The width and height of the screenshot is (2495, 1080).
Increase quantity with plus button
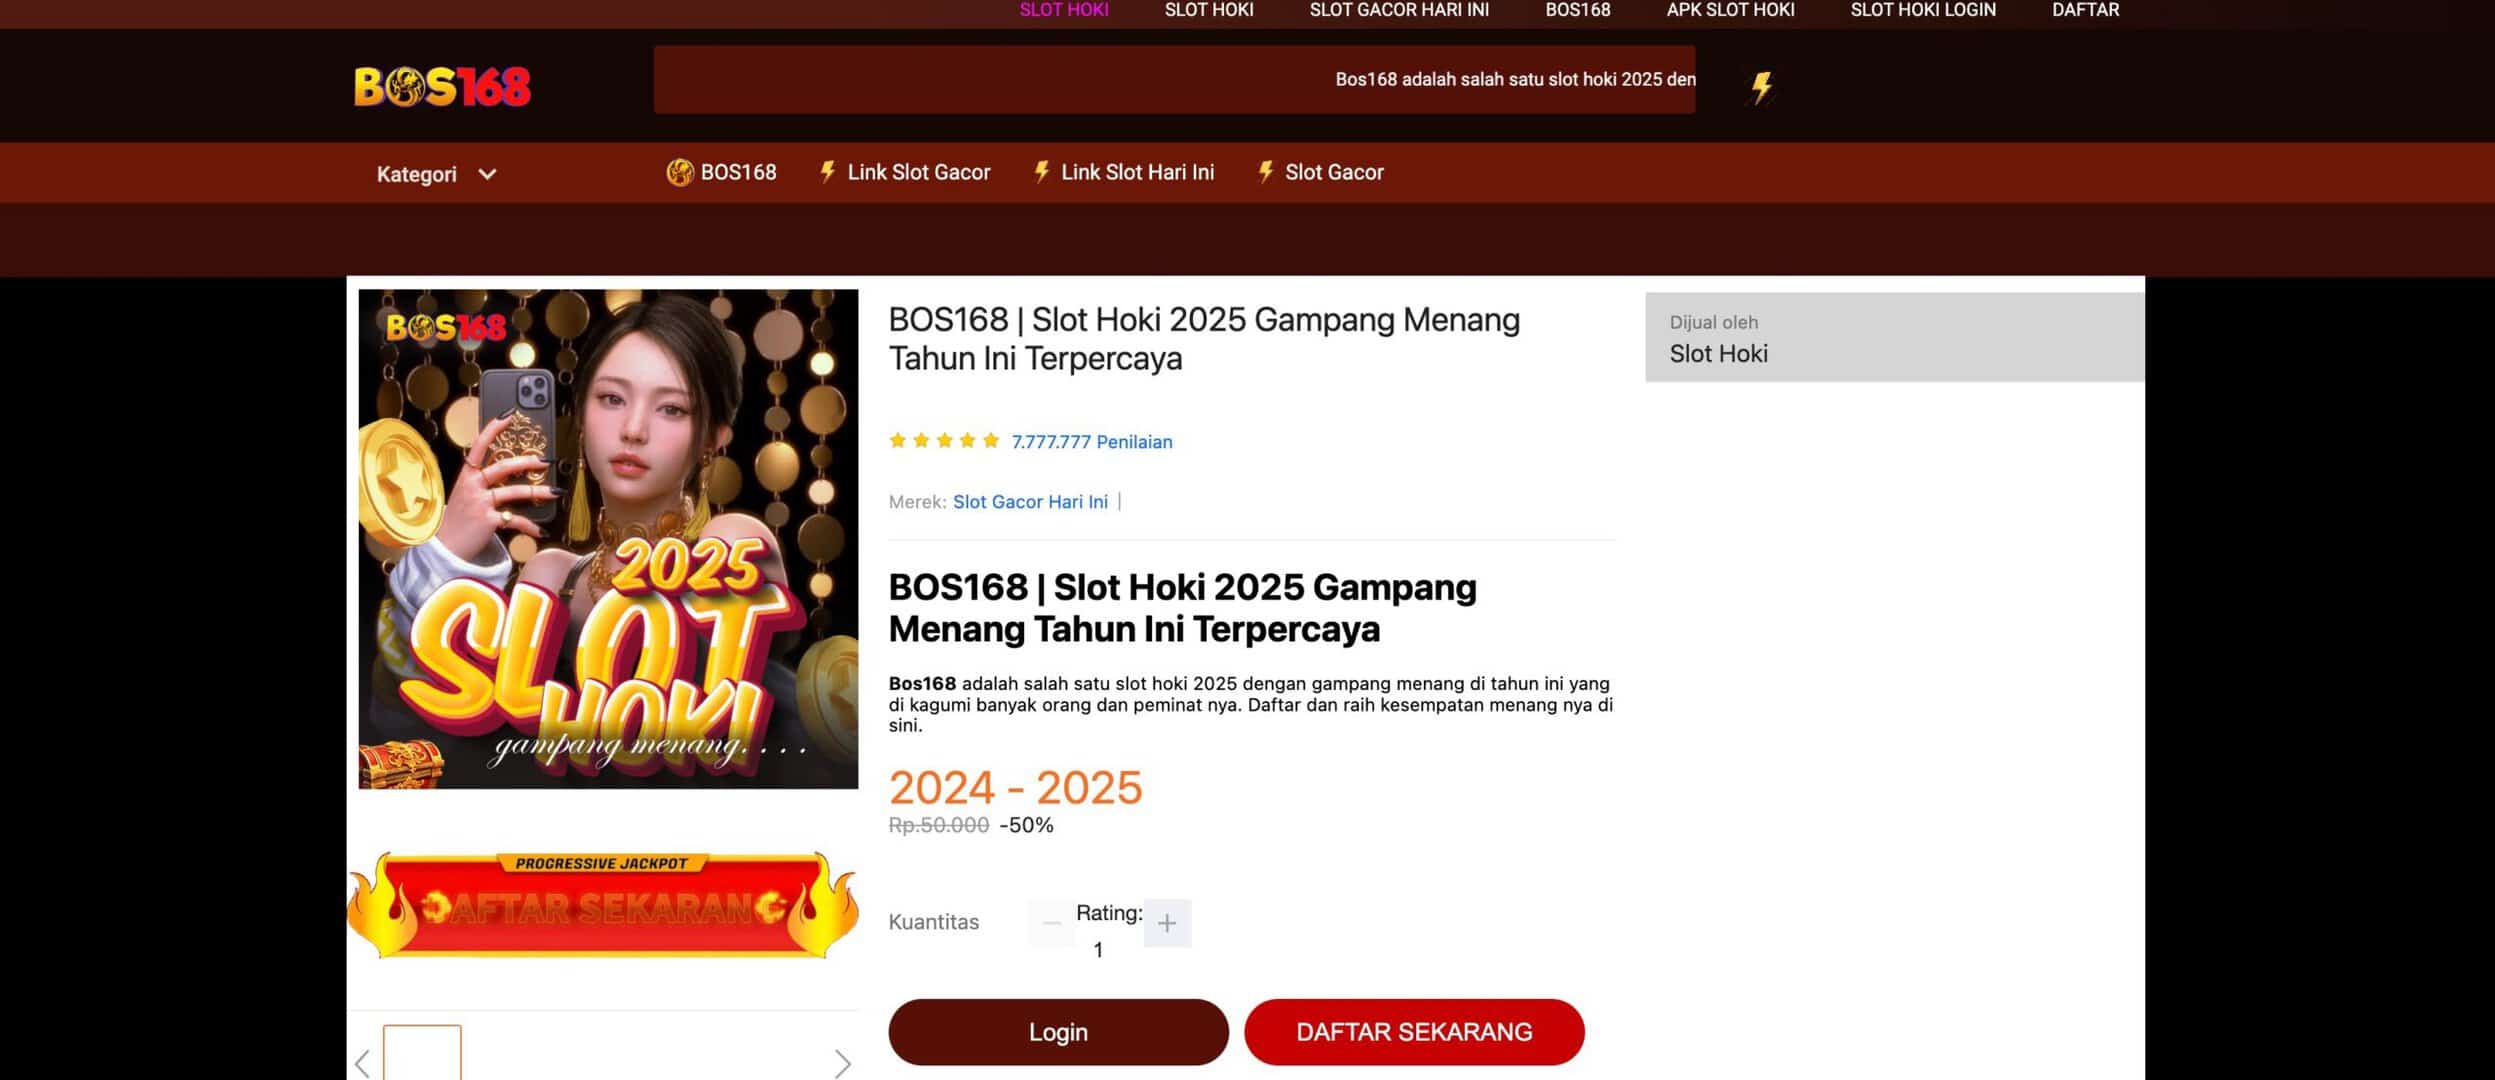(1167, 923)
